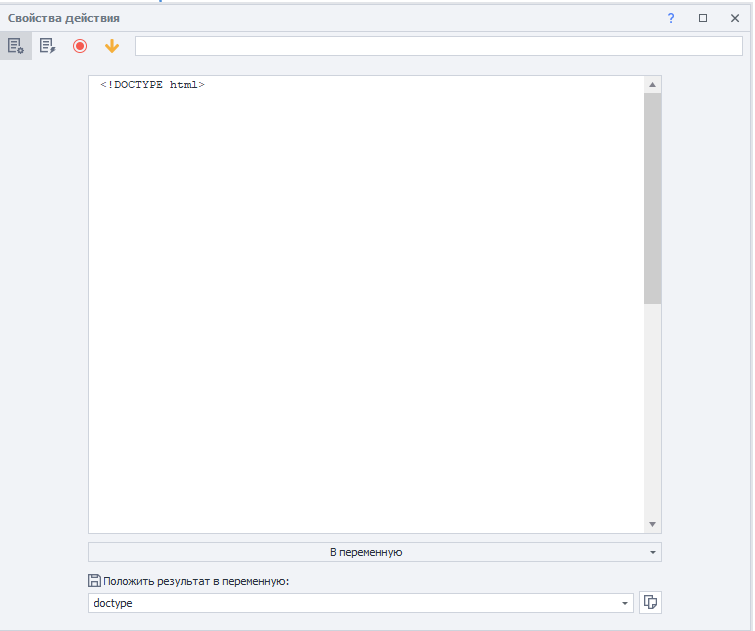
Task: Click the '<!DOCTYPE html>' text line
Action: click(x=152, y=85)
